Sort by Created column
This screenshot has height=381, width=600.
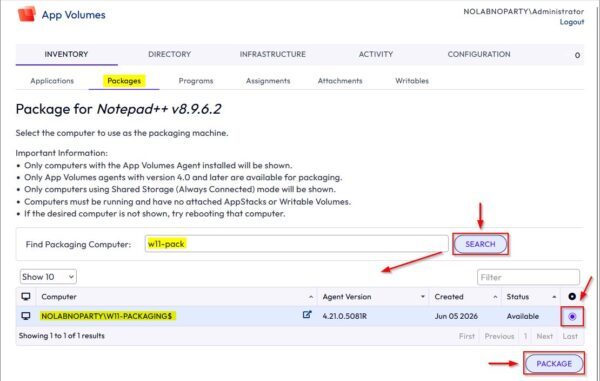[x=465, y=296]
